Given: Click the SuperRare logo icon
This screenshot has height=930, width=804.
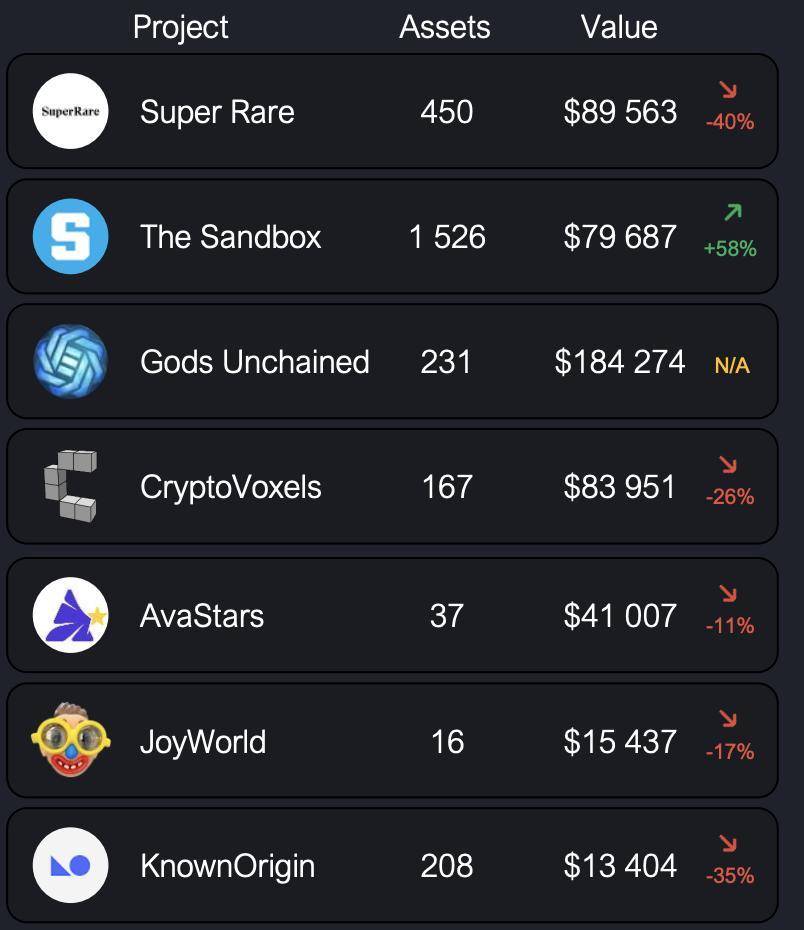Looking at the screenshot, I should tap(70, 111).
